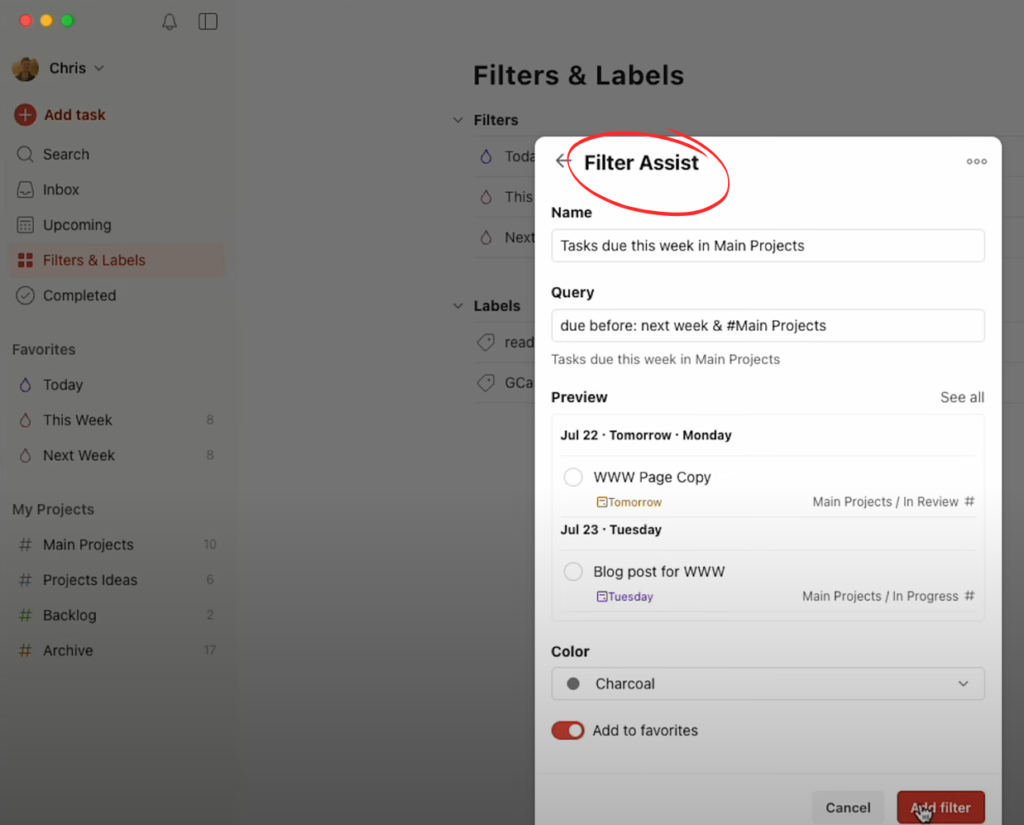Click the Add filter button
This screenshot has height=825, width=1024.
tap(940, 807)
